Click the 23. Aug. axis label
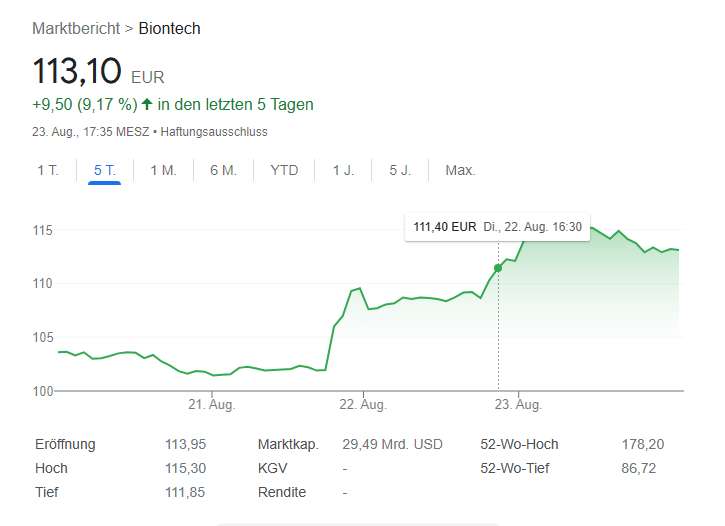Image resolution: width=725 pixels, height=526 pixels. (518, 404)
